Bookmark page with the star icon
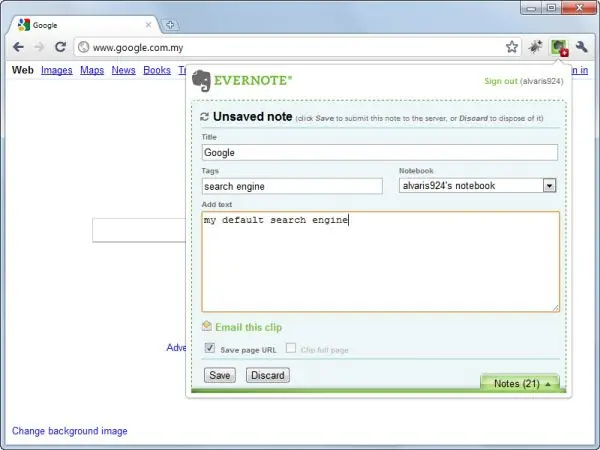Image resolution: width=600 pixels, height=450 pixels. pos(512,47)
